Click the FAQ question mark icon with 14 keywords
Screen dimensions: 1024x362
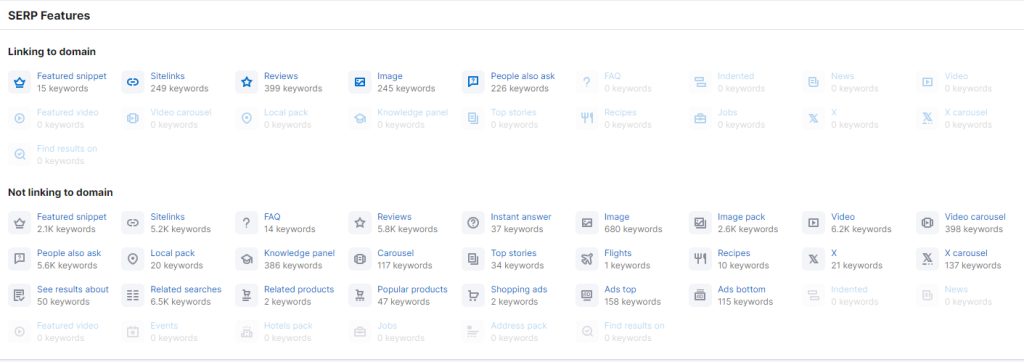[247, 223]
